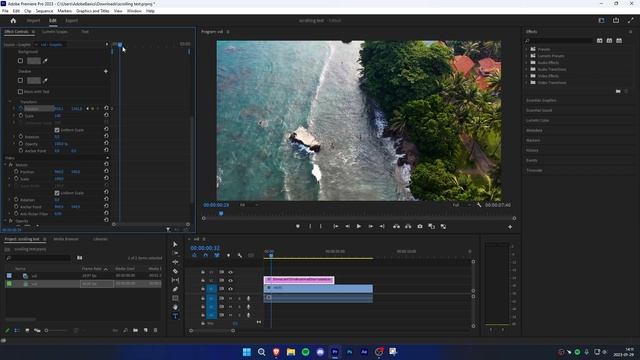The width and height of the screenshot is (640, 360).
Task: Click the Add Marker icon in the timeline header
Action: [x=228, y=256]
